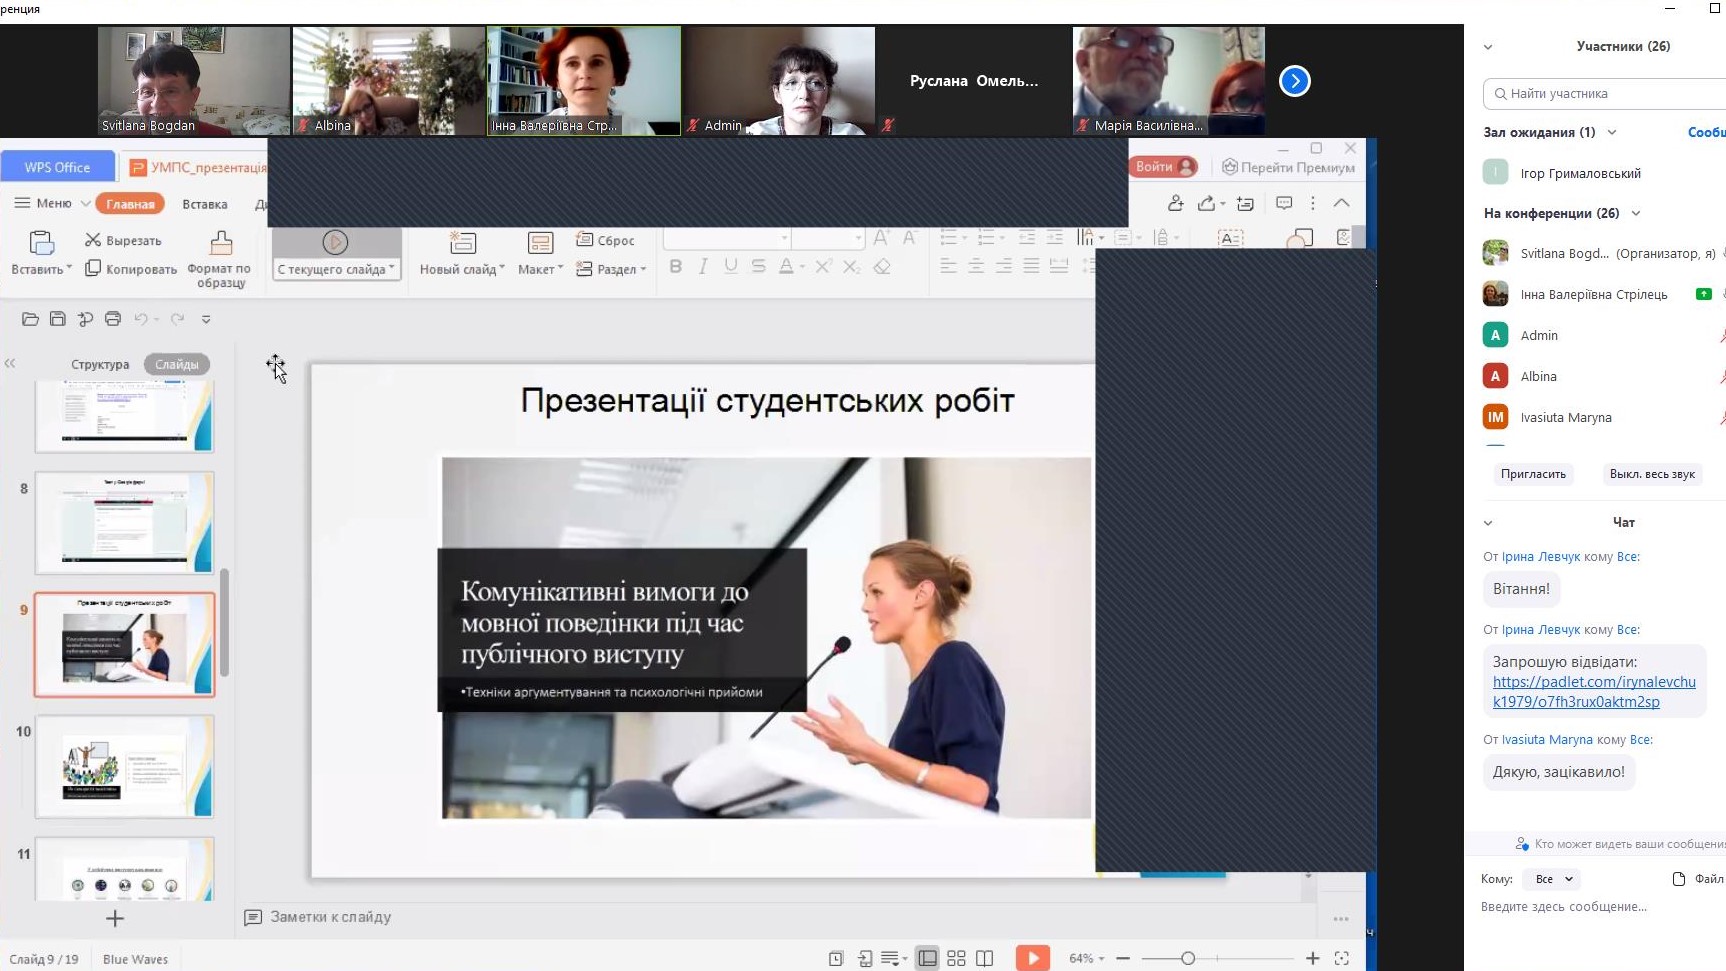Click the Print icon in quick access toolbar
Viewport: 1726px width, 971px height.
113,319
